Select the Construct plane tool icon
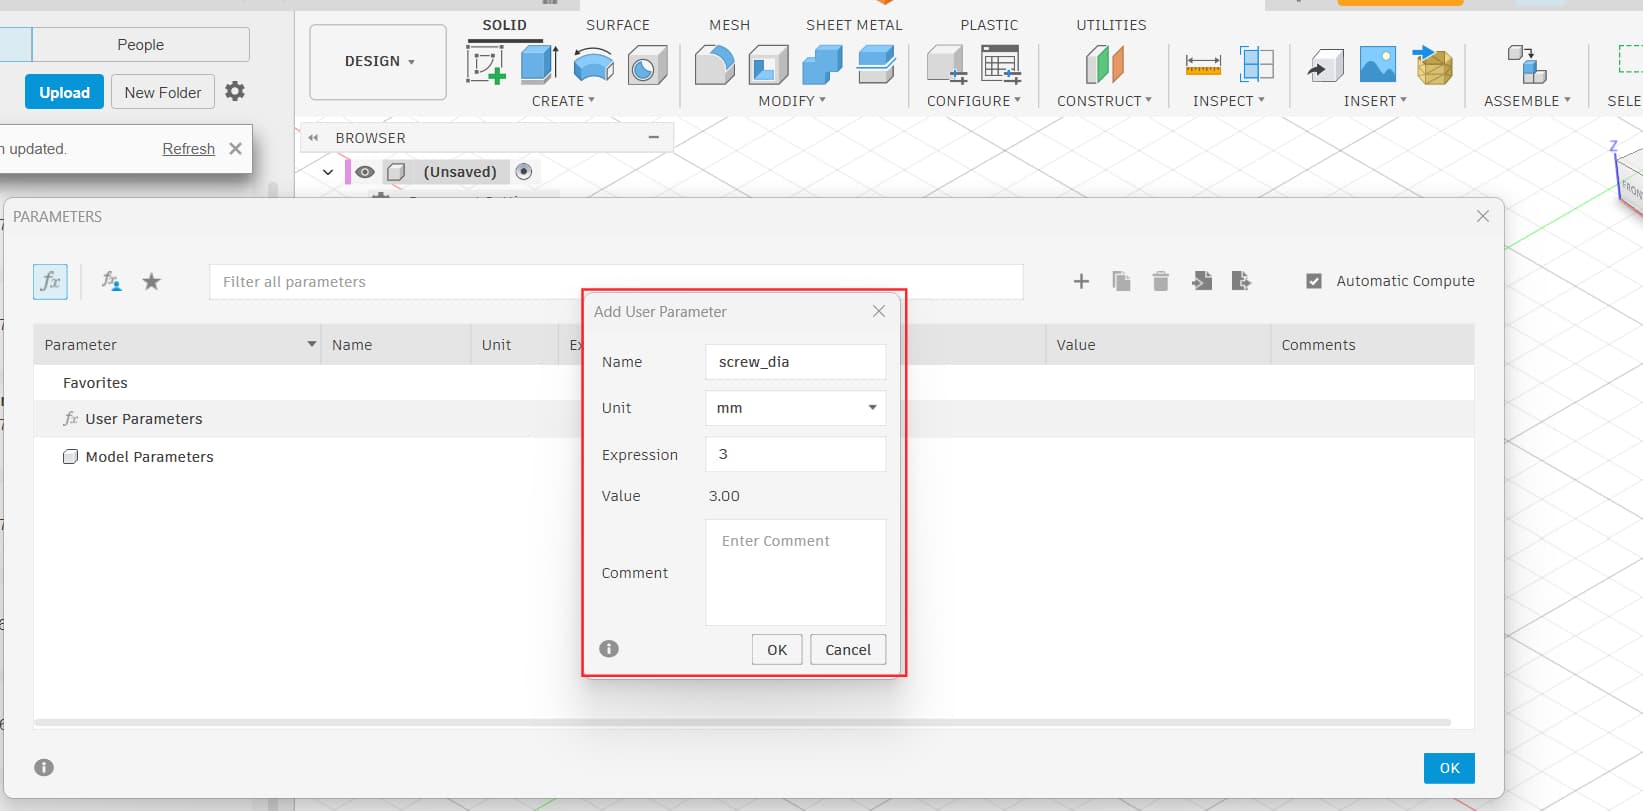The image size is (1643, 811). pos(1104,66)
